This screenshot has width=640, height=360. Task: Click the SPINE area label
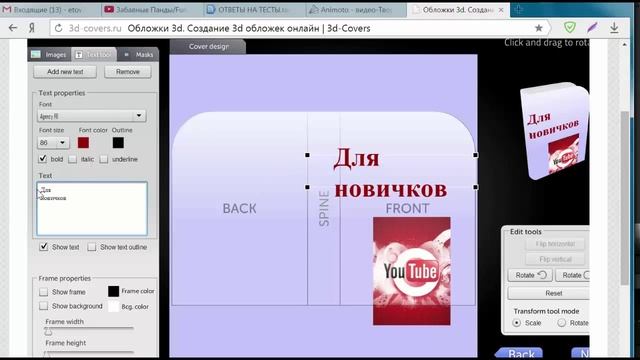[x=324, y=209]
